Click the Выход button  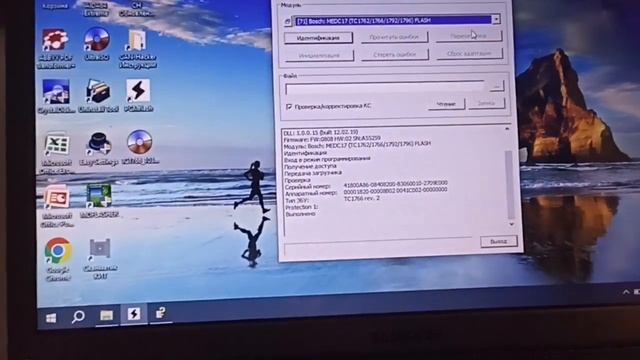click(x=499, y=242)
